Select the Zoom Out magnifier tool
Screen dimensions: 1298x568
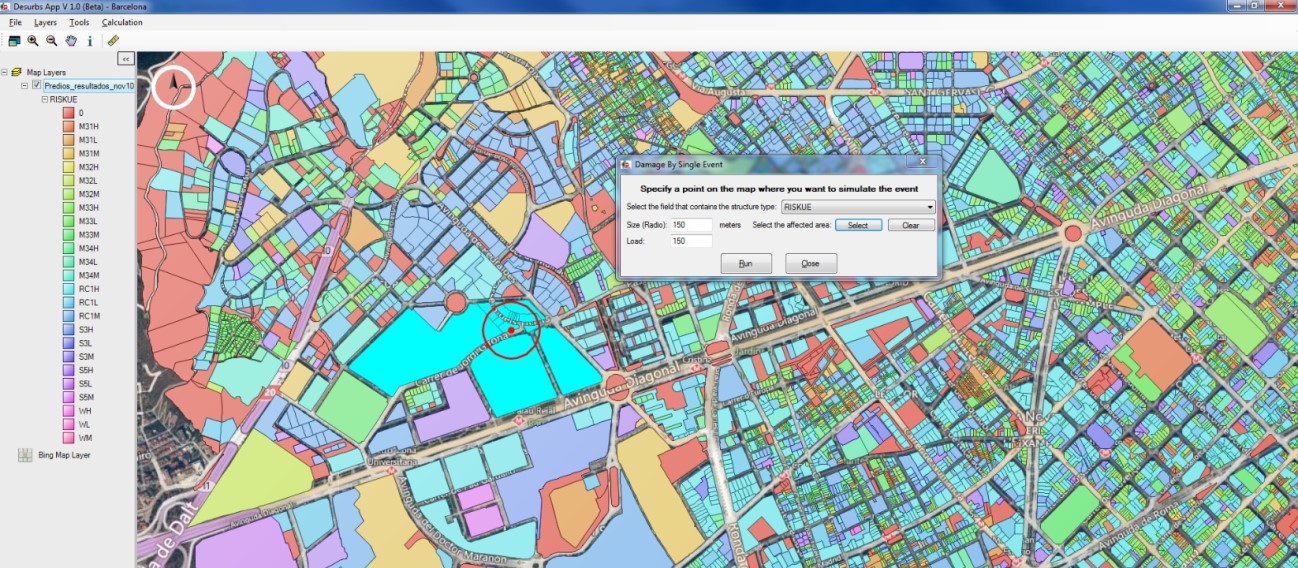click(x=52, y=41)
